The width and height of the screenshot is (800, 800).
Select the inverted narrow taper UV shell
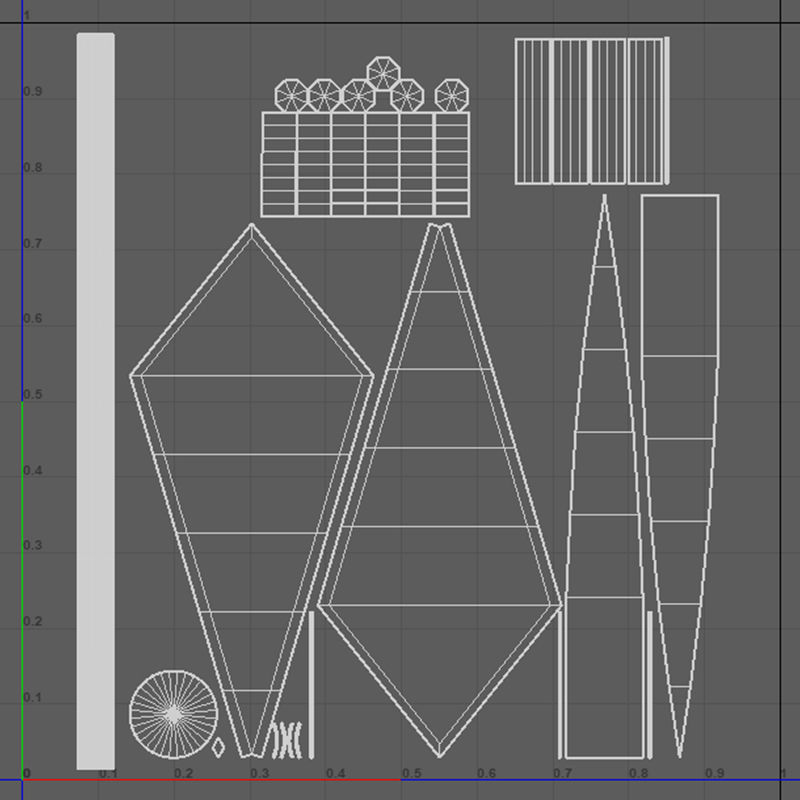(680, 476)
